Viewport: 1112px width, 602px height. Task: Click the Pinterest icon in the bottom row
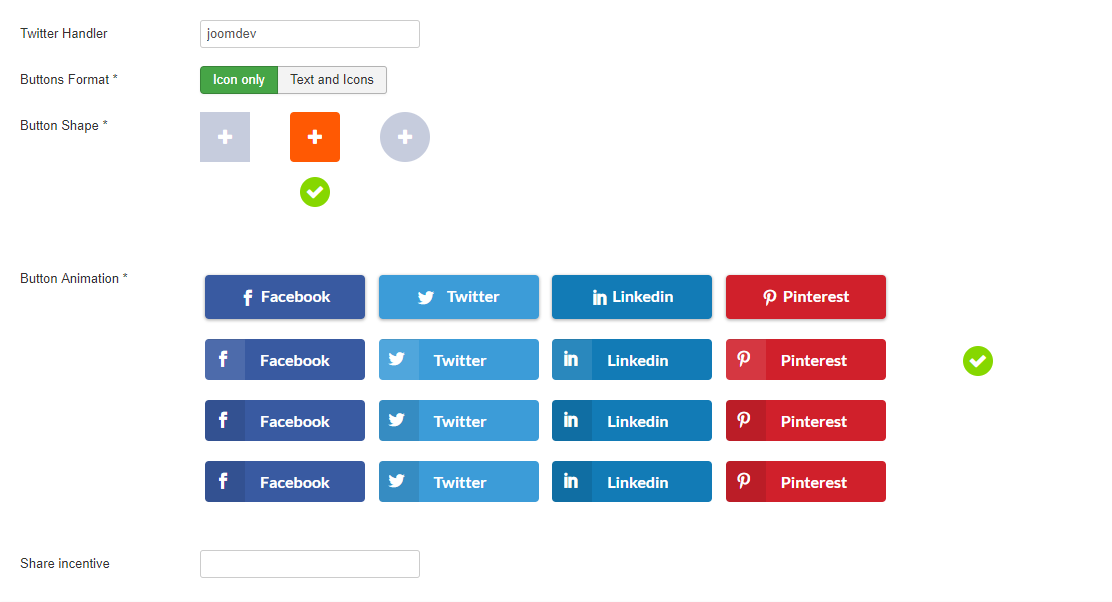(744, 481)
